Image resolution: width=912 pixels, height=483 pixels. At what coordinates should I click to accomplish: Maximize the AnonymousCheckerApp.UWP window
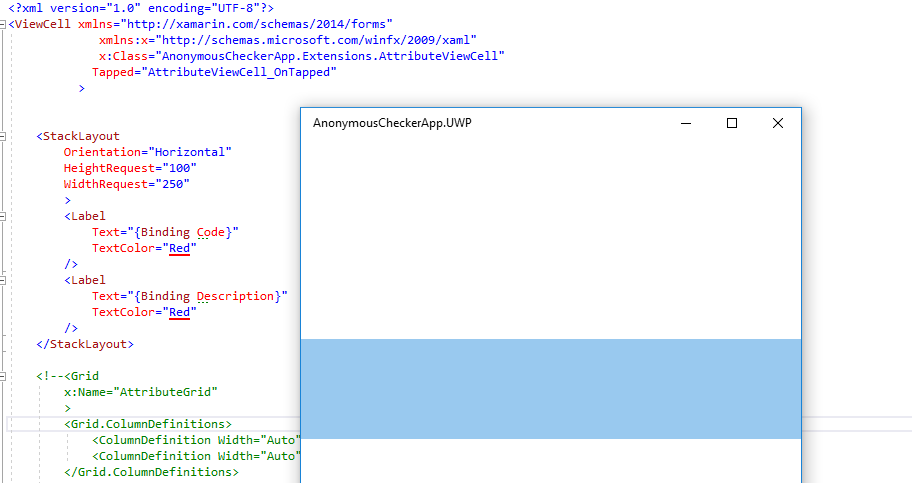click(x=732, y=123)
